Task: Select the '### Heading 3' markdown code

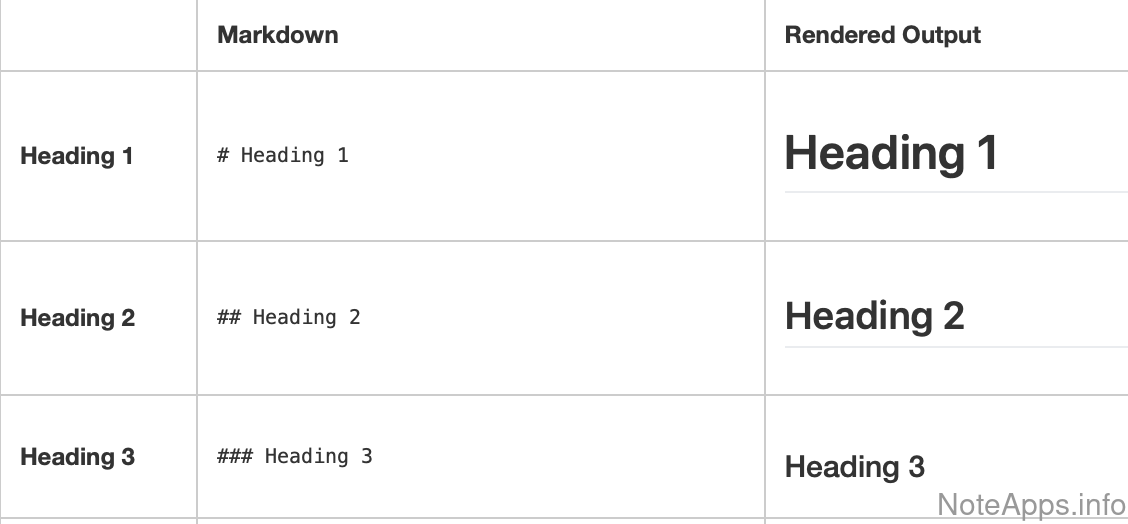Action: point(295,456)
